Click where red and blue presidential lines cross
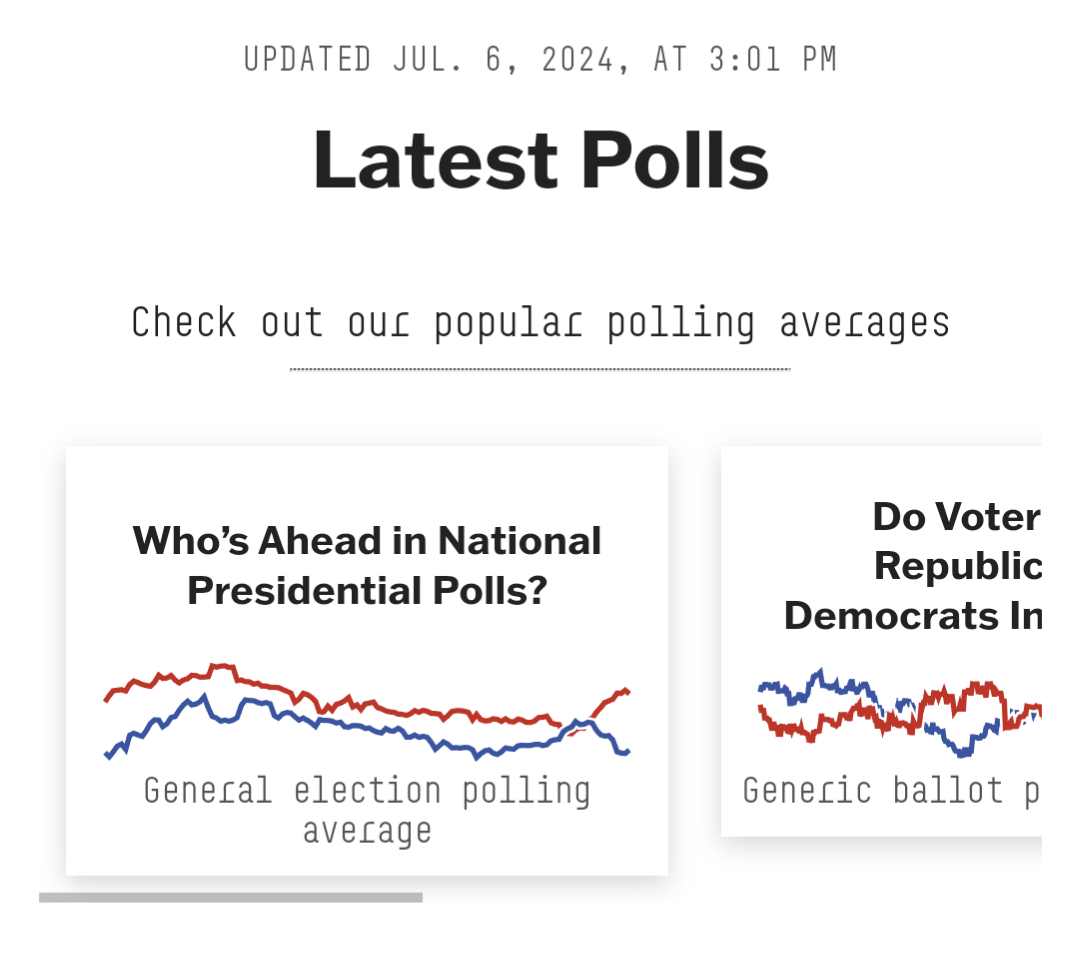Viewport: 1079px width, 959px height. (577, 726)
